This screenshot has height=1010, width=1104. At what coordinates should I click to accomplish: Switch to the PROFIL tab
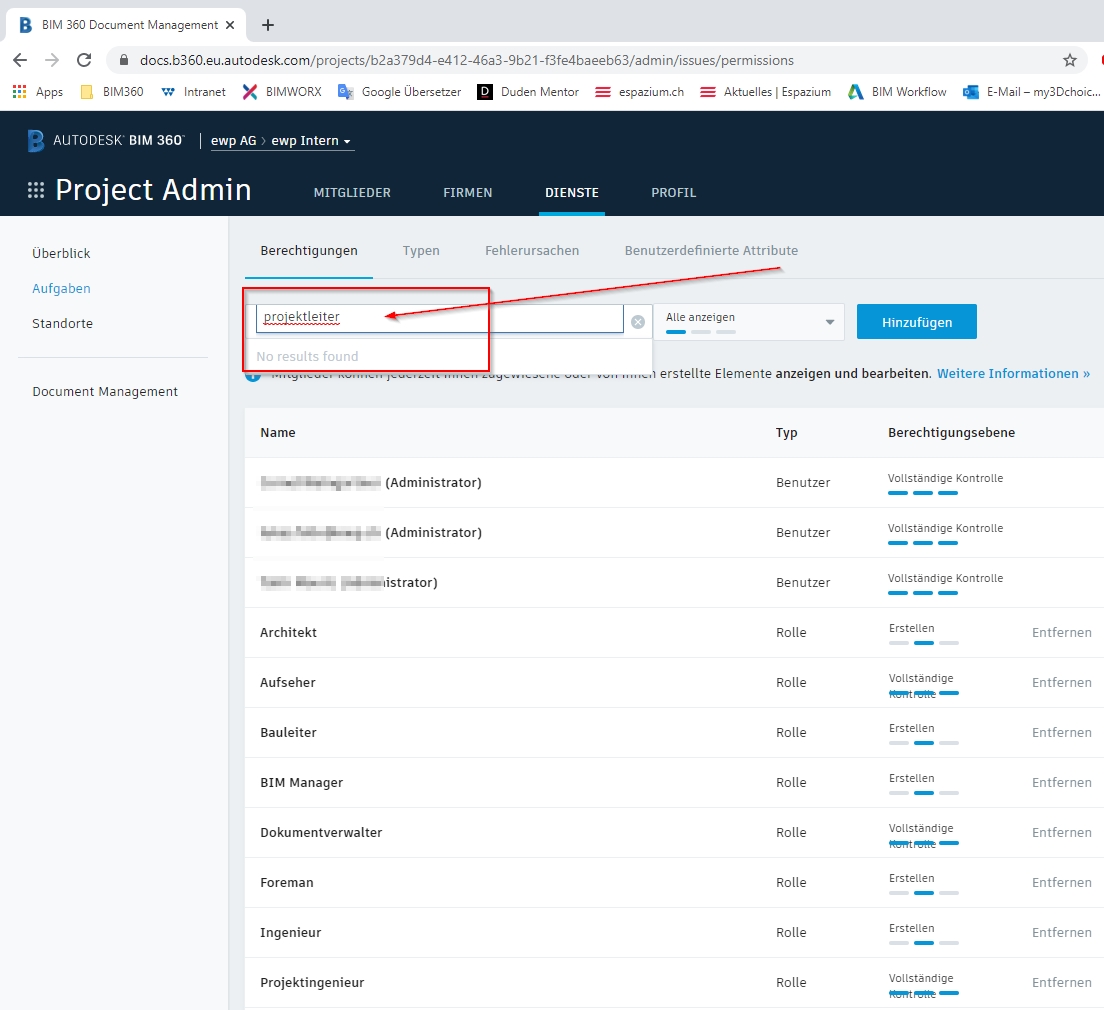click(674, 192)
